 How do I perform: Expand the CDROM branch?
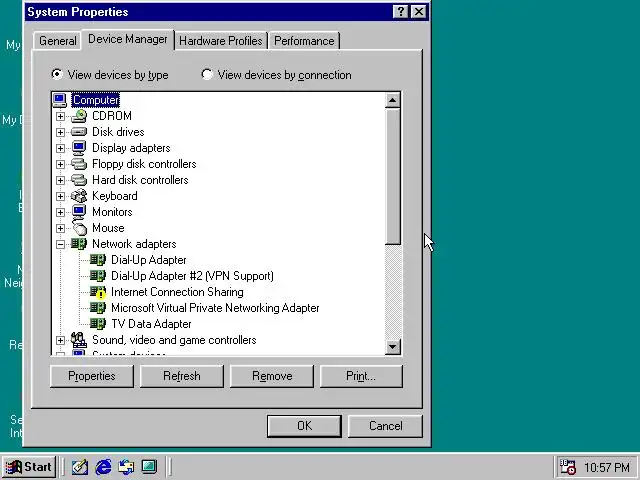pyautogui.click(x=60, y=116)
